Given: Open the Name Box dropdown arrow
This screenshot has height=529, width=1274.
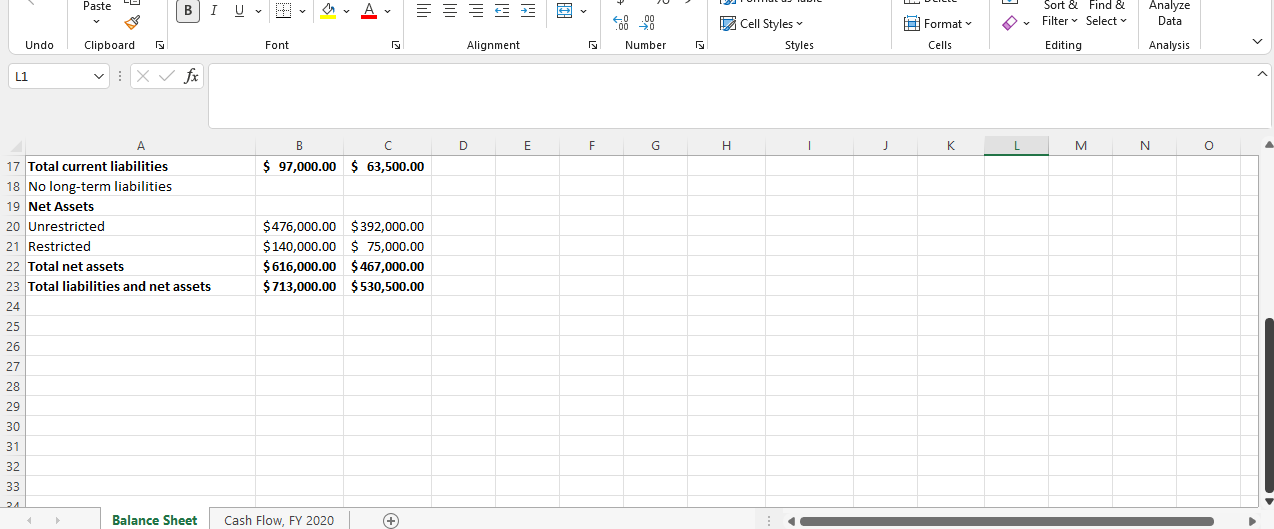Looking at the screenshot, I should (98, 75).
